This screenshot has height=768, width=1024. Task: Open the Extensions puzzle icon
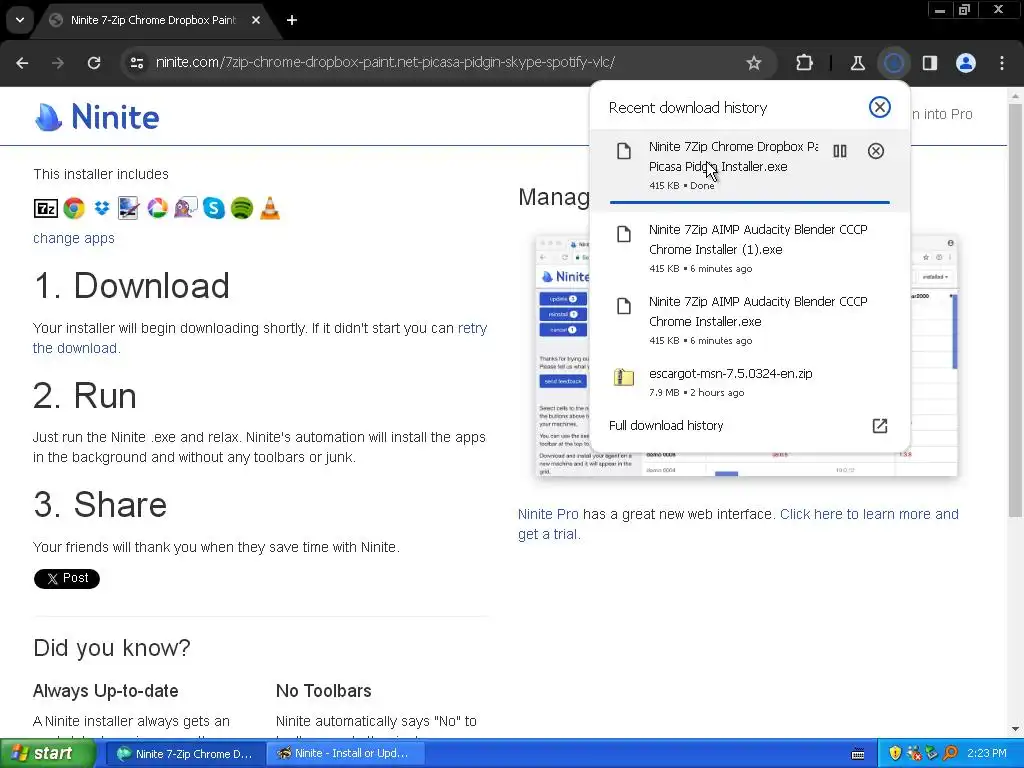coord(805,63)
